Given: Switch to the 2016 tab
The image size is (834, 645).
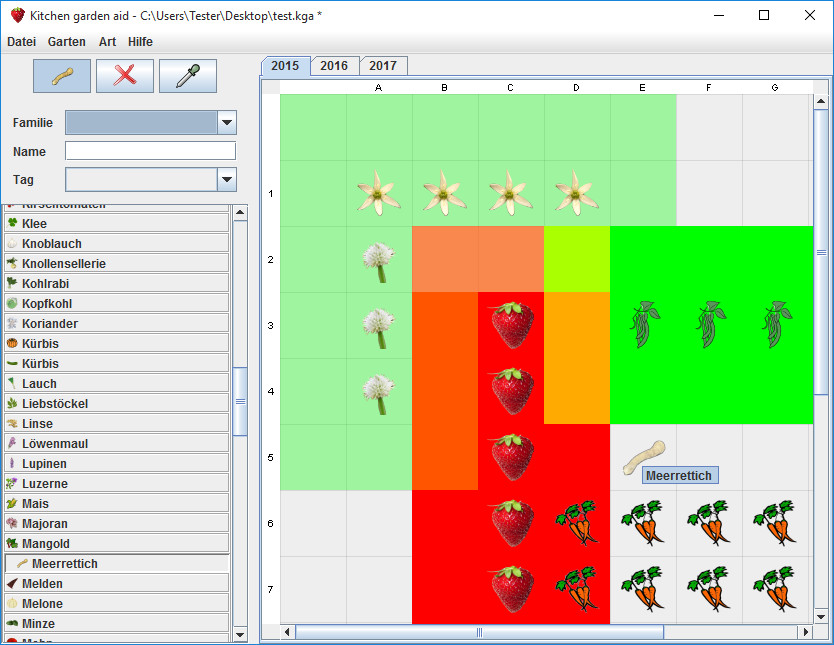Looking at the screenshot, I should point(334,66).
